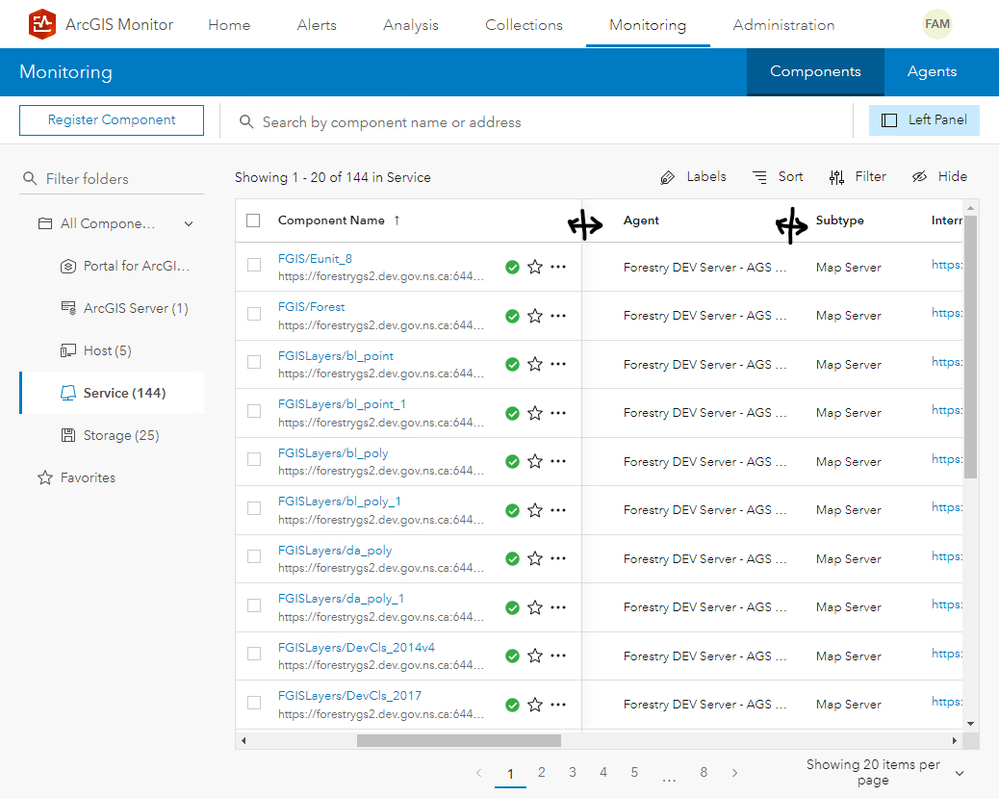Check the FGISLayers/bl_poly row checkbox
Image resolution: width=999 pixels, height=799 pixels.
(x=254, y=459)
